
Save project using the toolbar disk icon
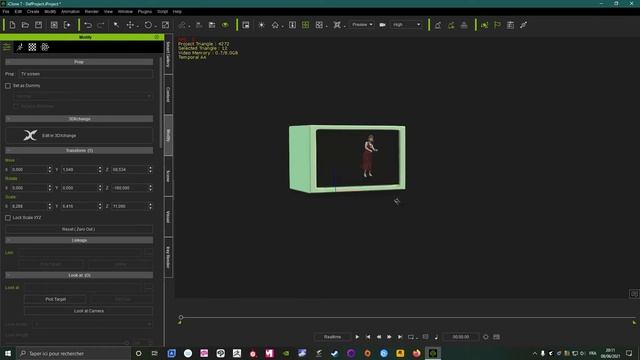tap(38, 25)
